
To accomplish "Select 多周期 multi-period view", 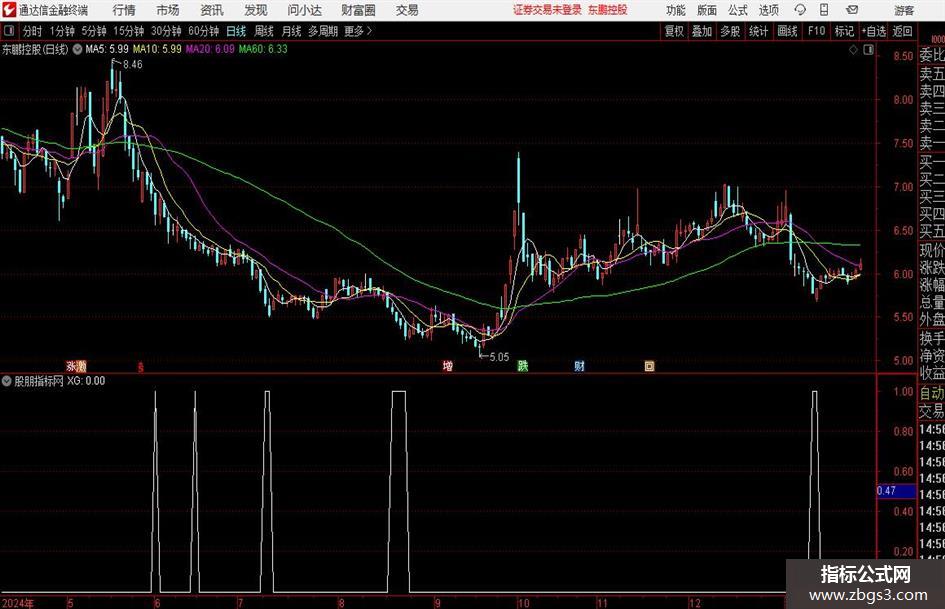I will pos(323,31).
